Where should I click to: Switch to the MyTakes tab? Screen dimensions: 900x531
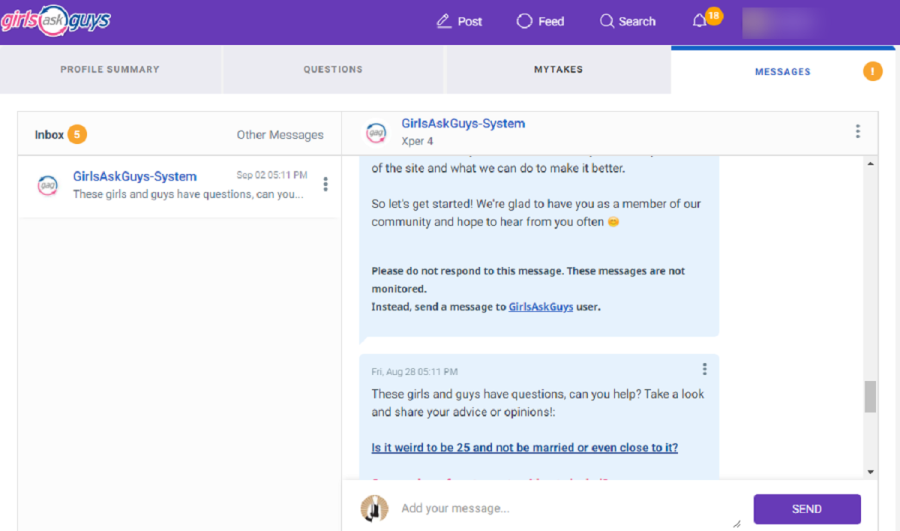558,69
